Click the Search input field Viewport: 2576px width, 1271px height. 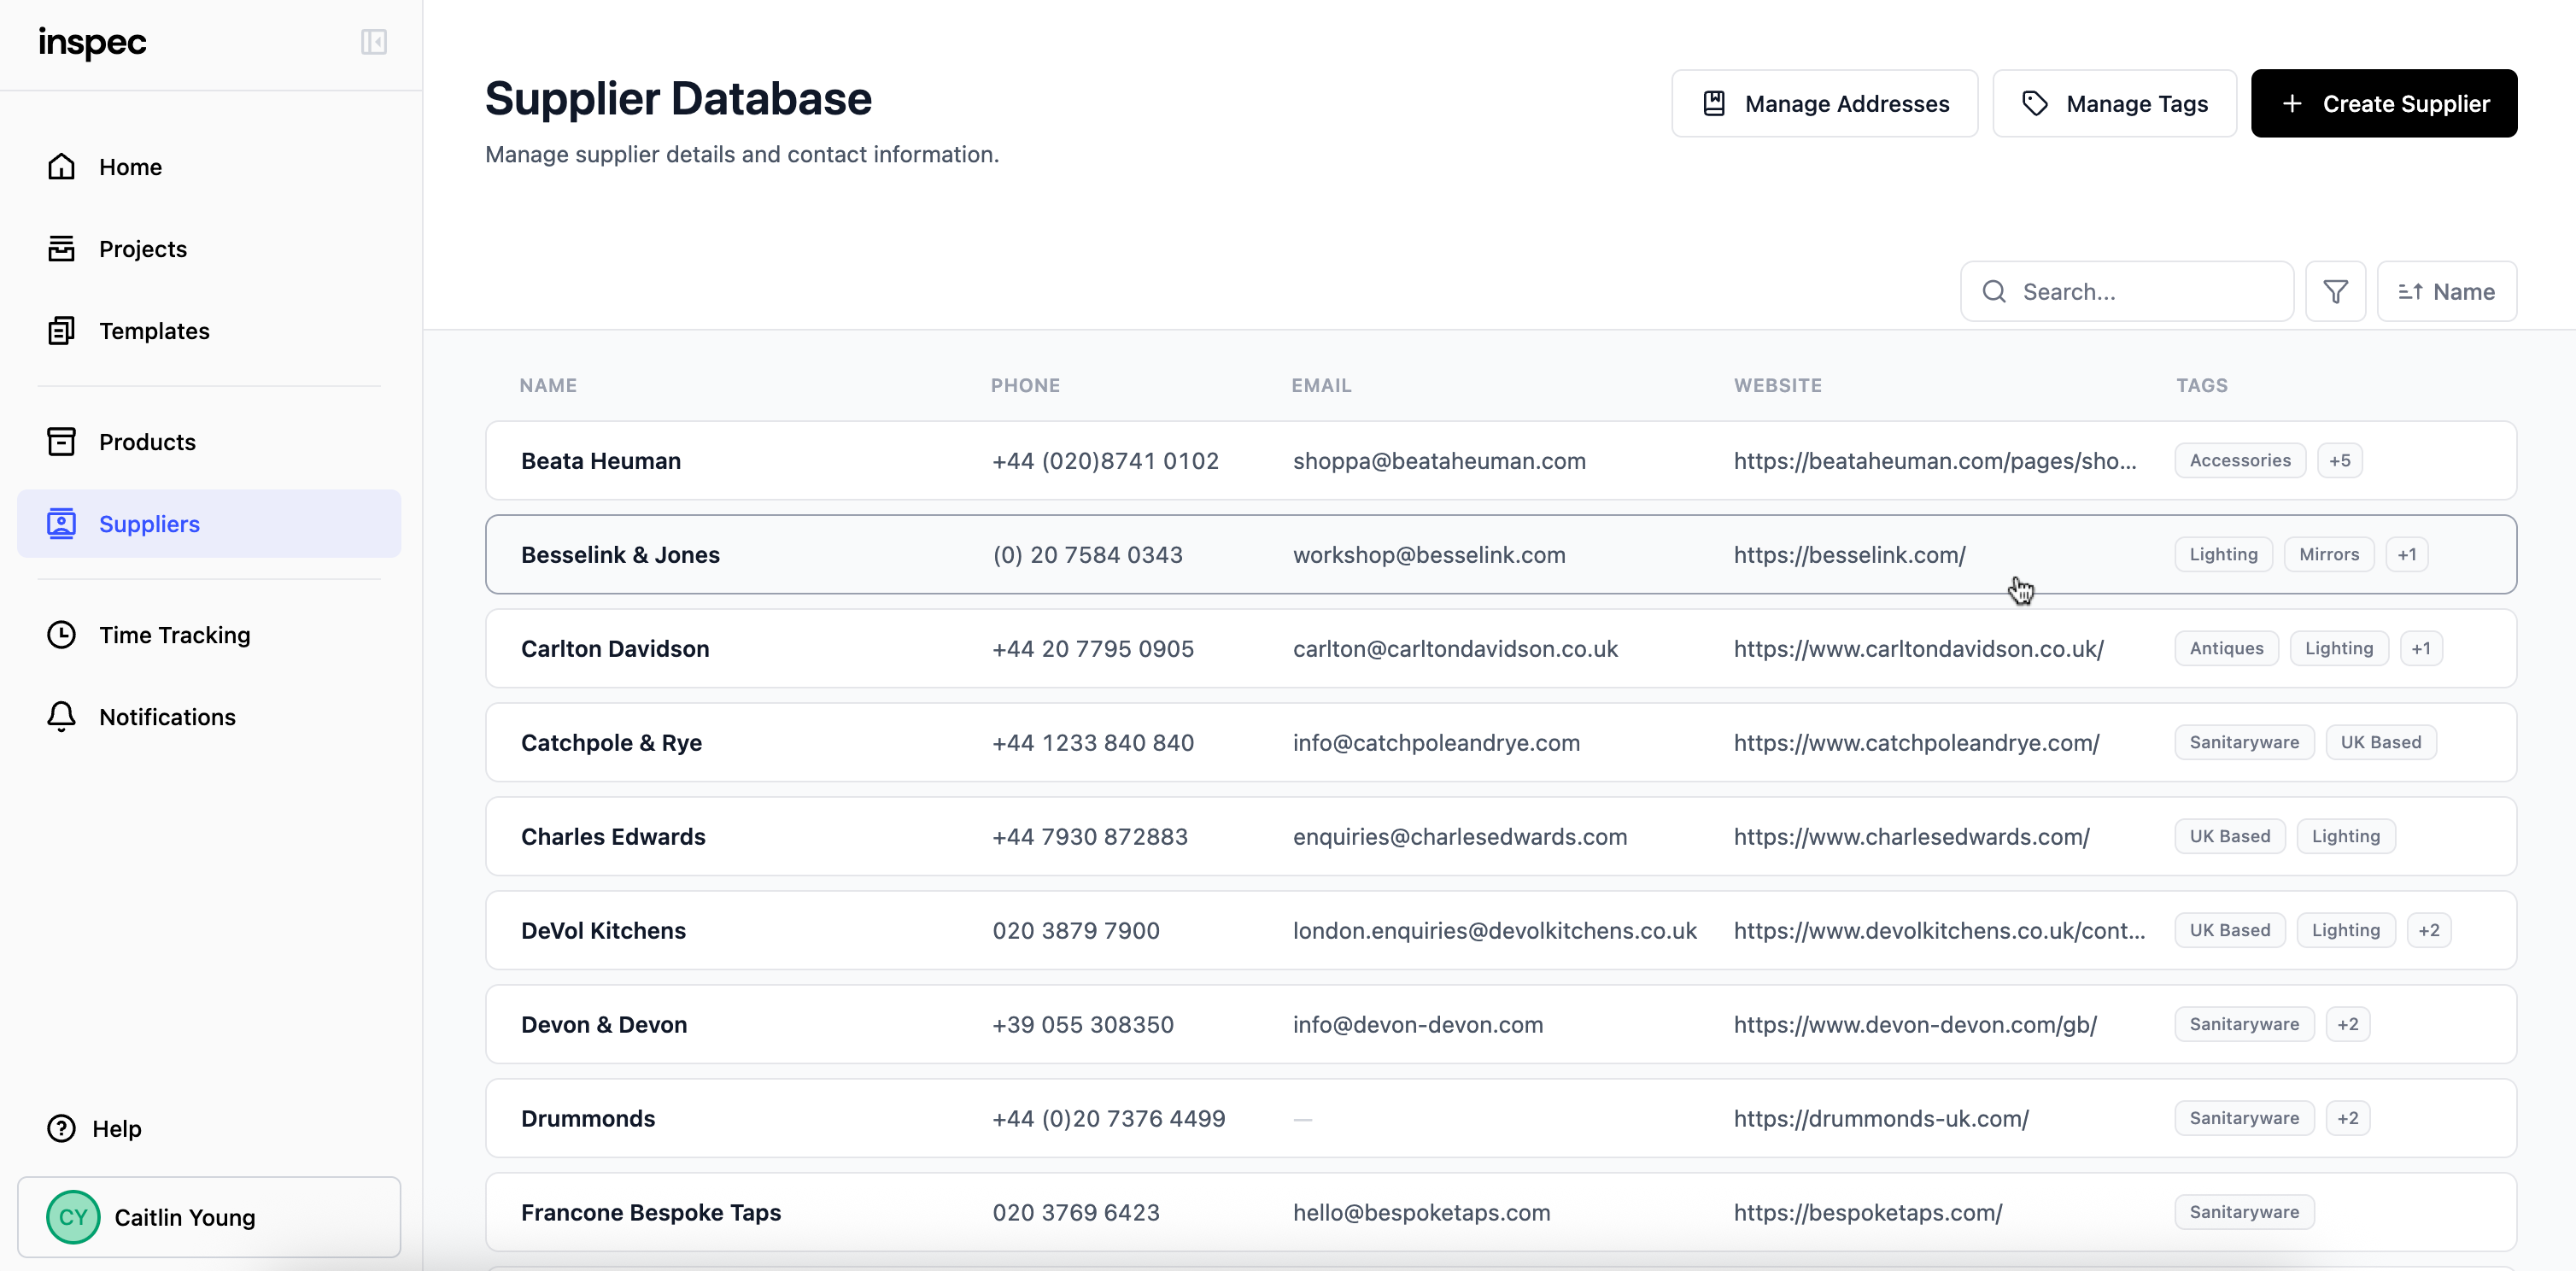(x=2127, y=291)
